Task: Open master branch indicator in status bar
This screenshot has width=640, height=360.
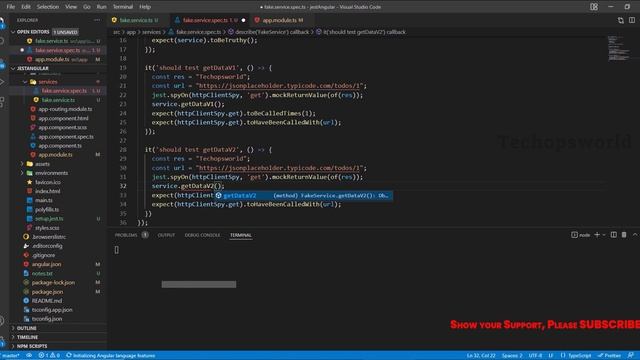Action: [11, 356]
